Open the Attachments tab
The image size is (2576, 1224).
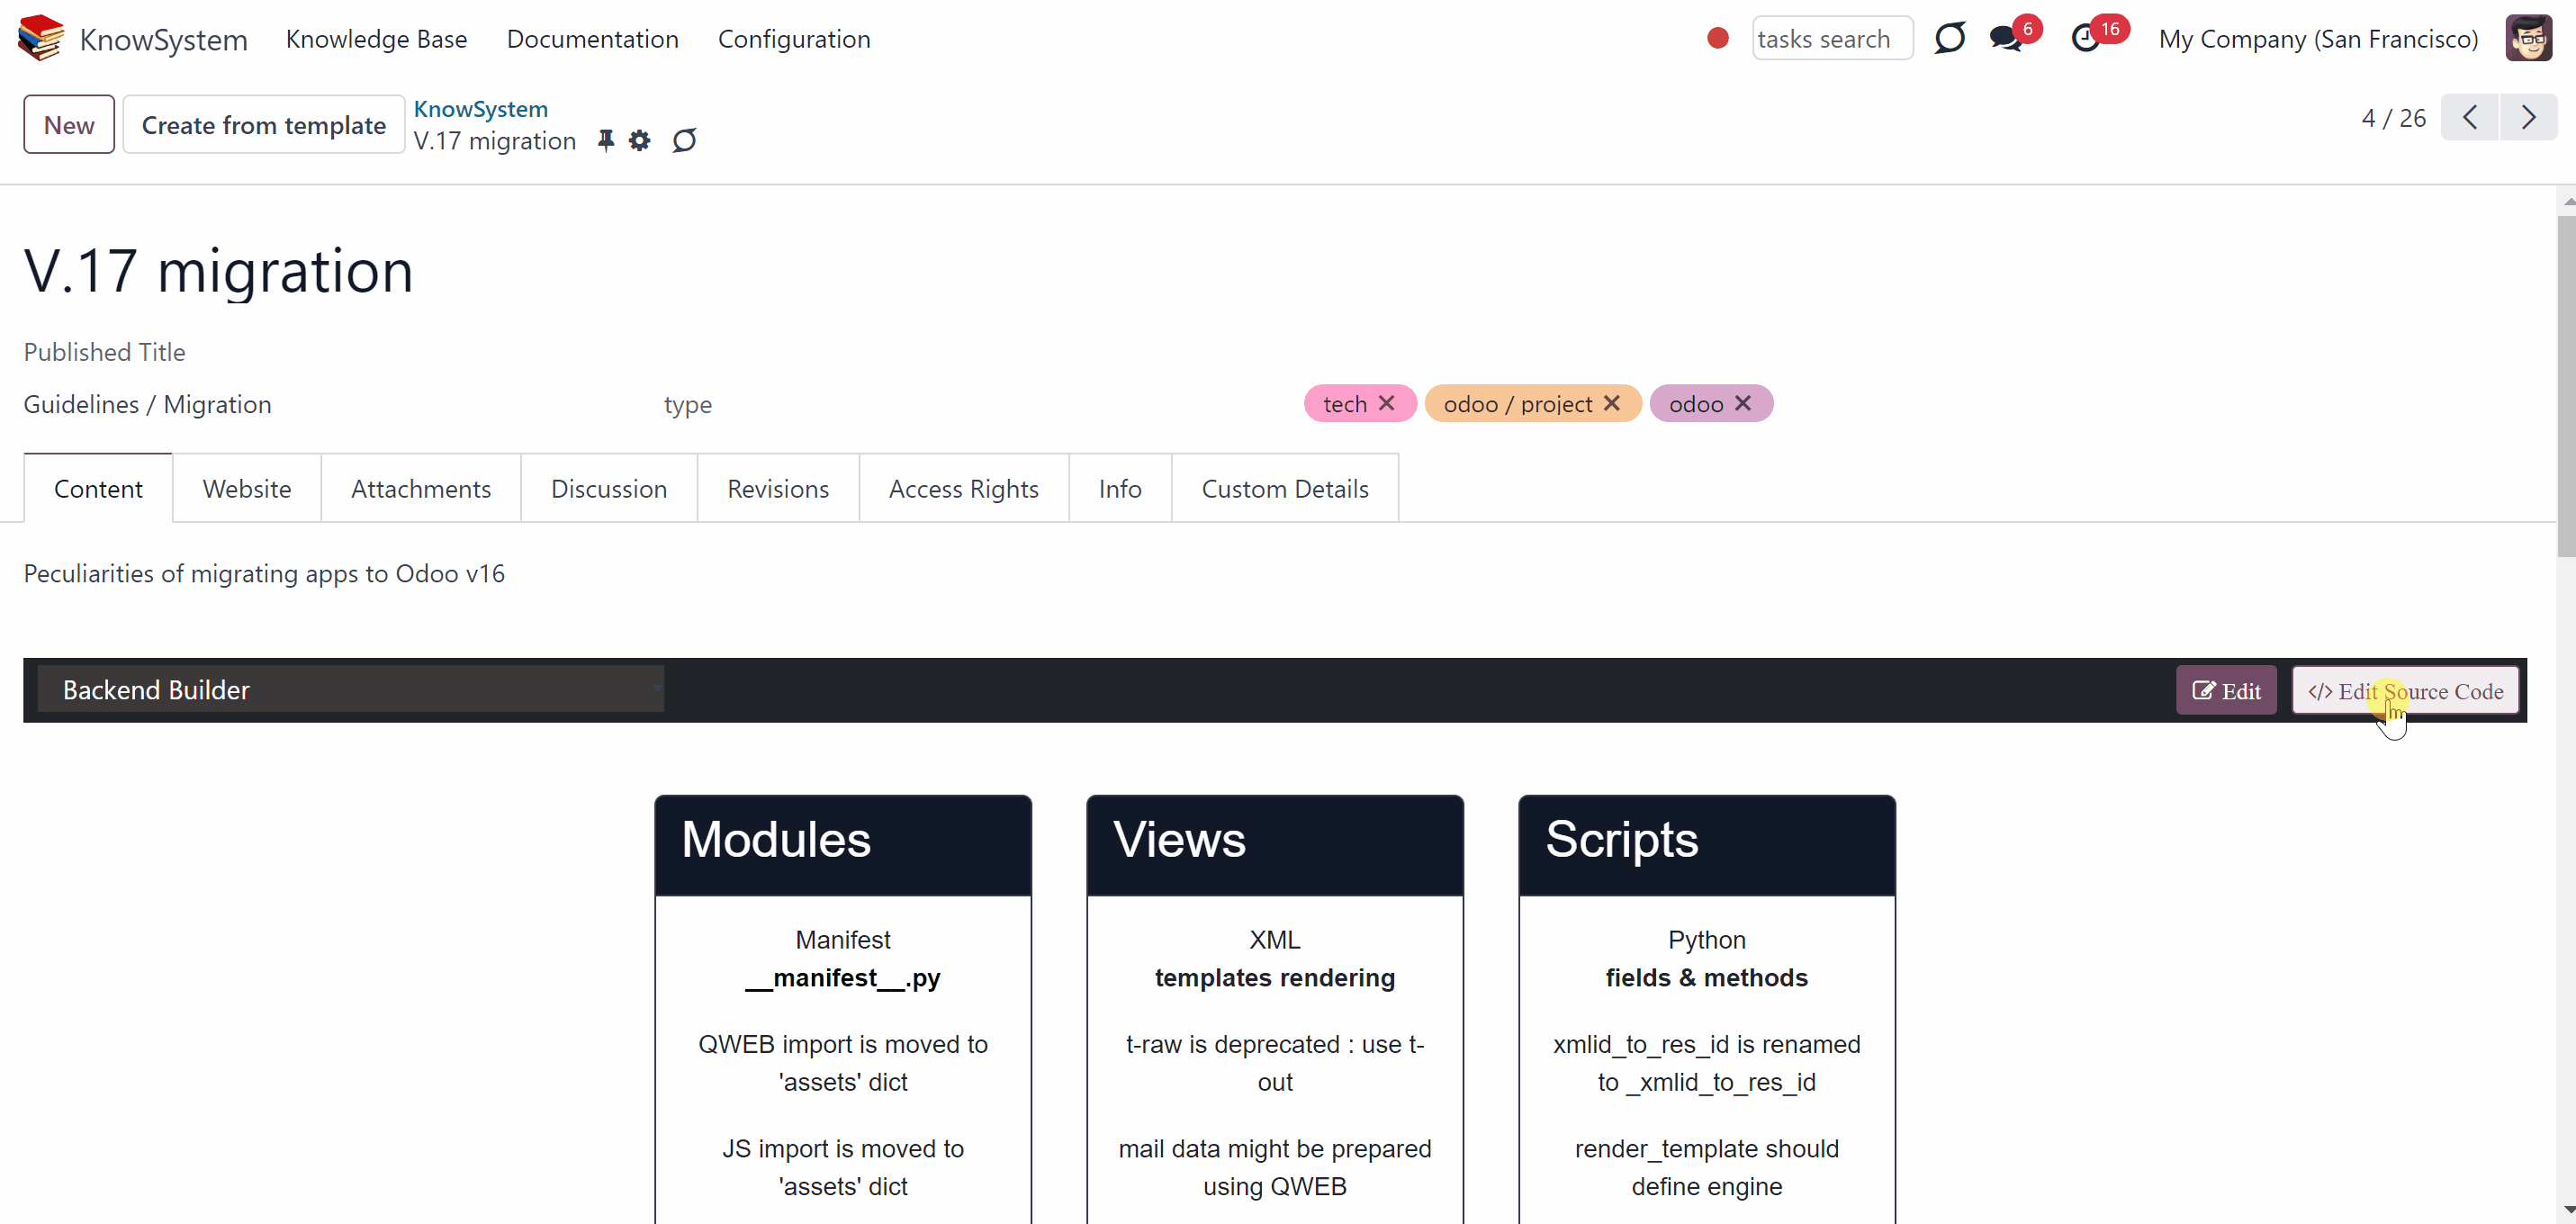421,488
